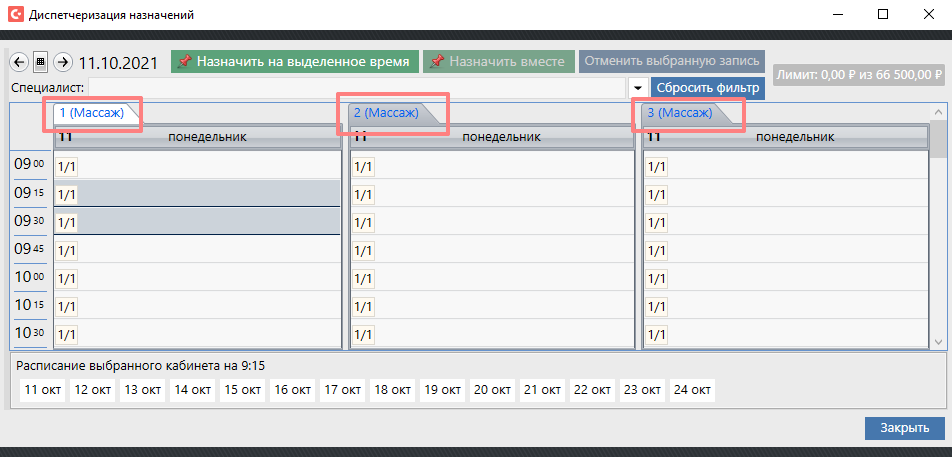Select the '14 окт' schedule date
Viewport: 952px width, 457px height.
click(191, 390)
